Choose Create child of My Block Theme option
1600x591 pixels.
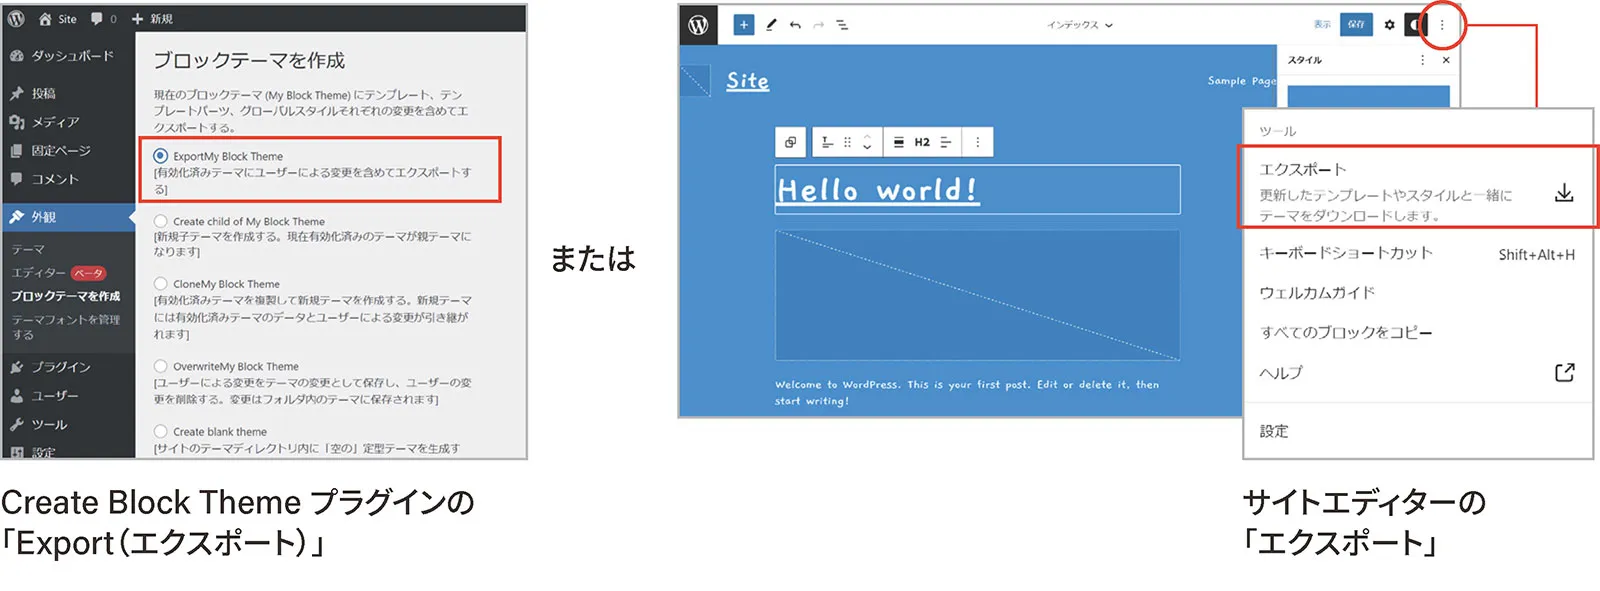161,221
